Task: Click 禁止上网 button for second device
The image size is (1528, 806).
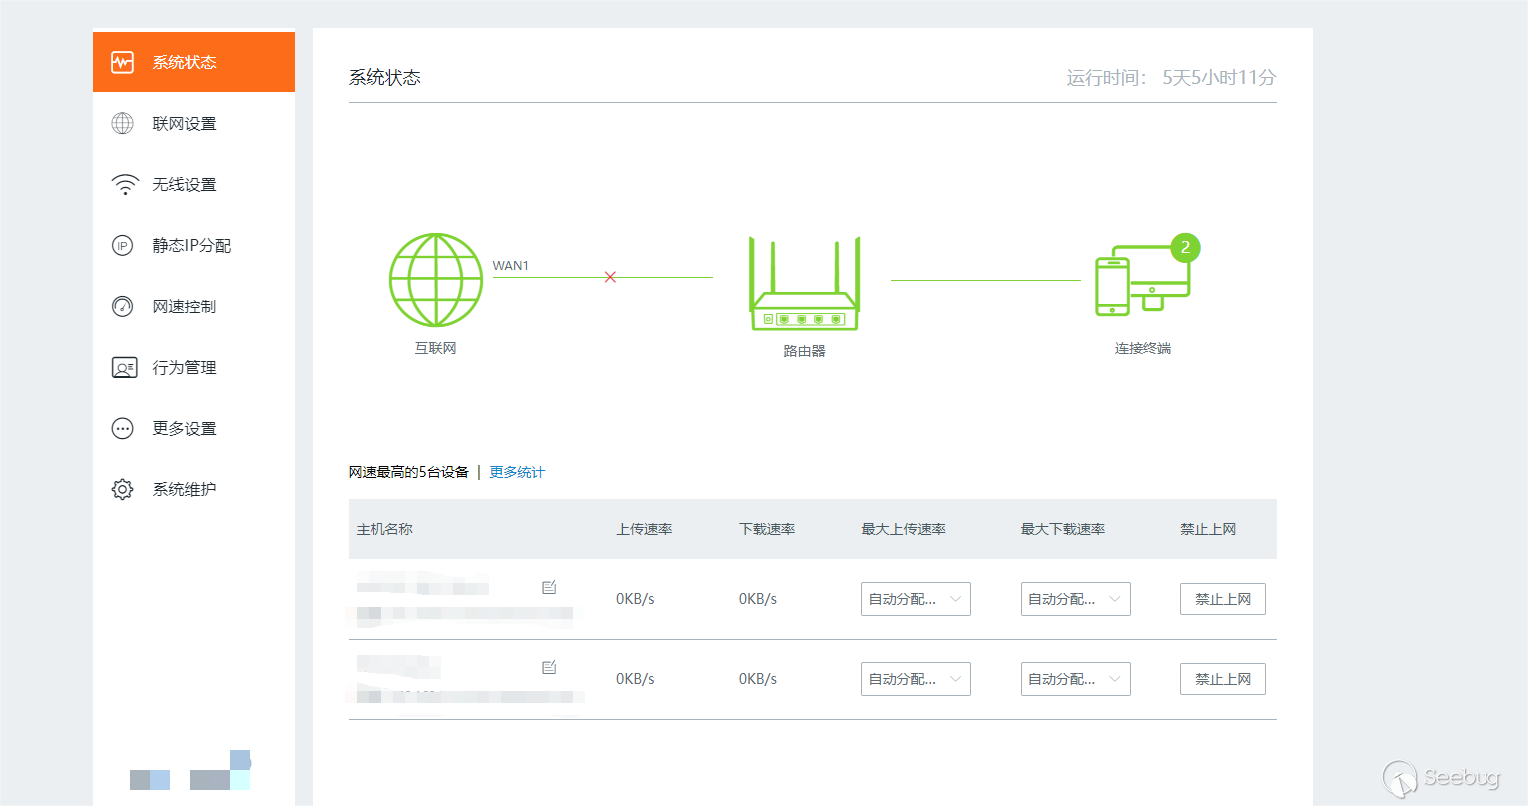Action: click(x=1223, y=679)
